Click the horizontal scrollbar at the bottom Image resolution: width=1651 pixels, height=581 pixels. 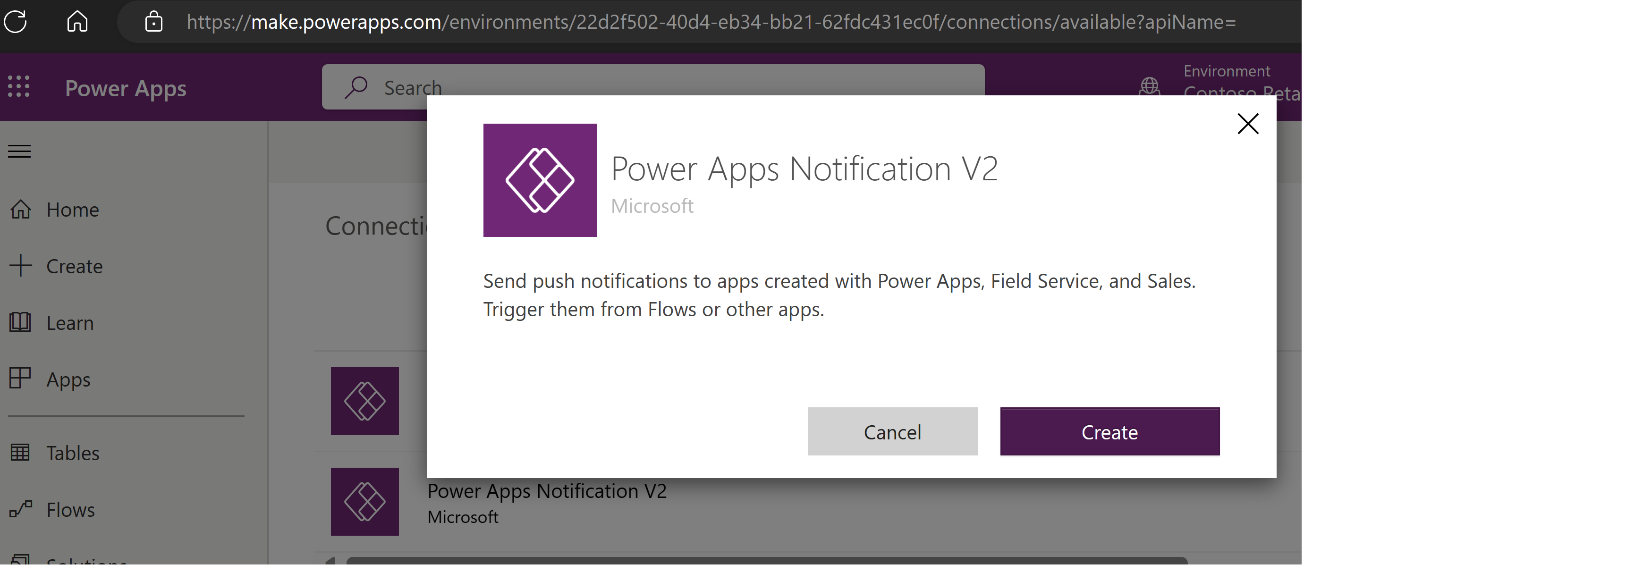tap(766, 561)
